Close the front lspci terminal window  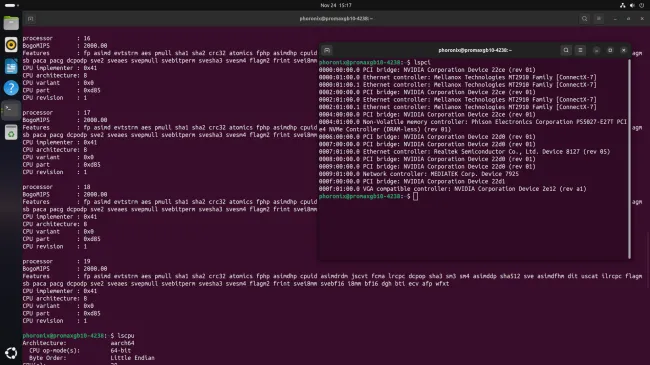[x=623, y=50]
